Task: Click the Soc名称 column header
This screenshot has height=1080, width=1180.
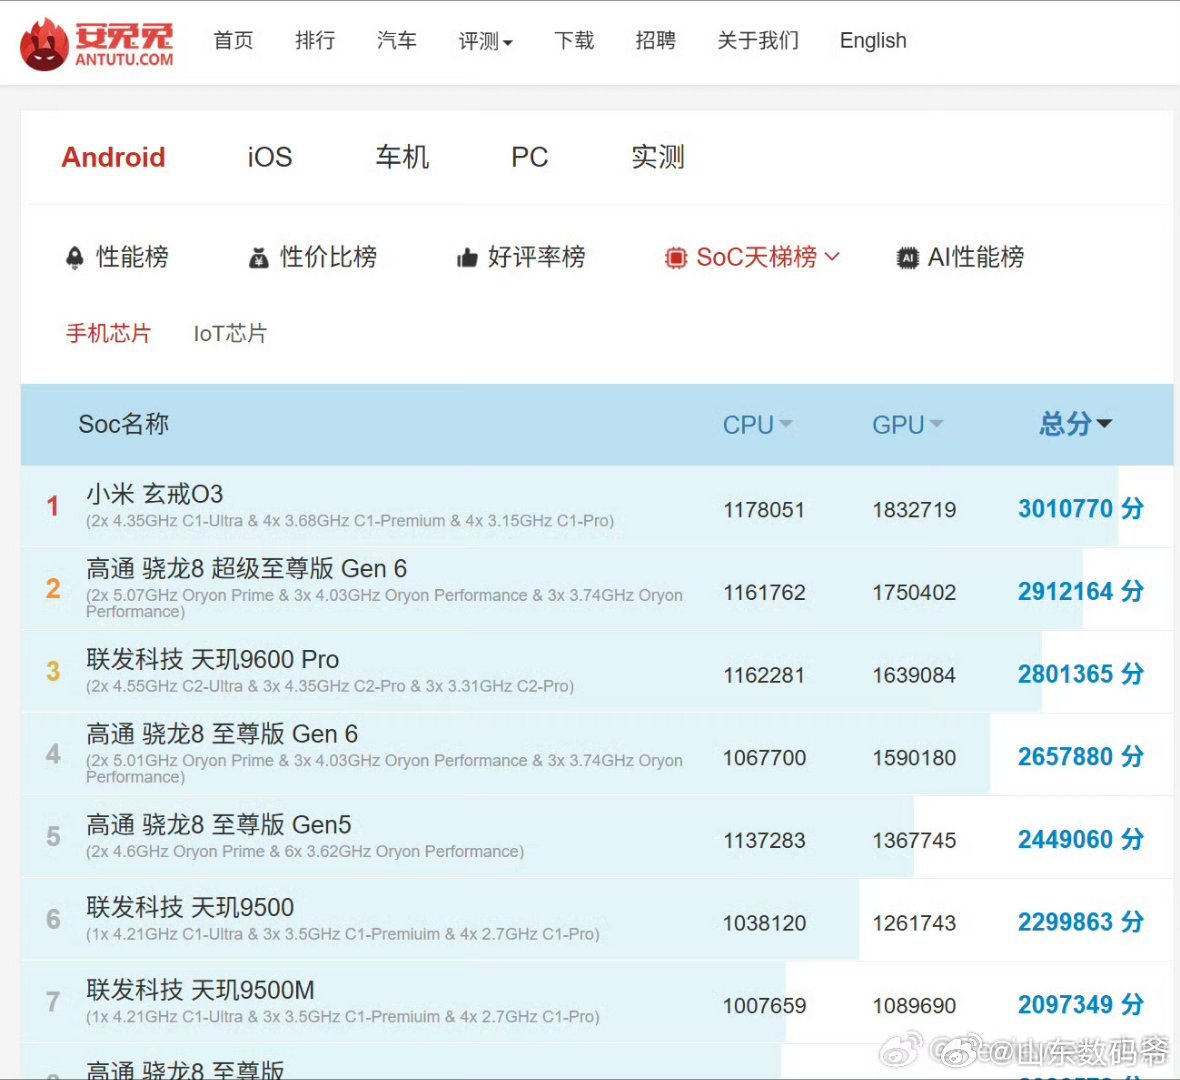Action: 123,424
